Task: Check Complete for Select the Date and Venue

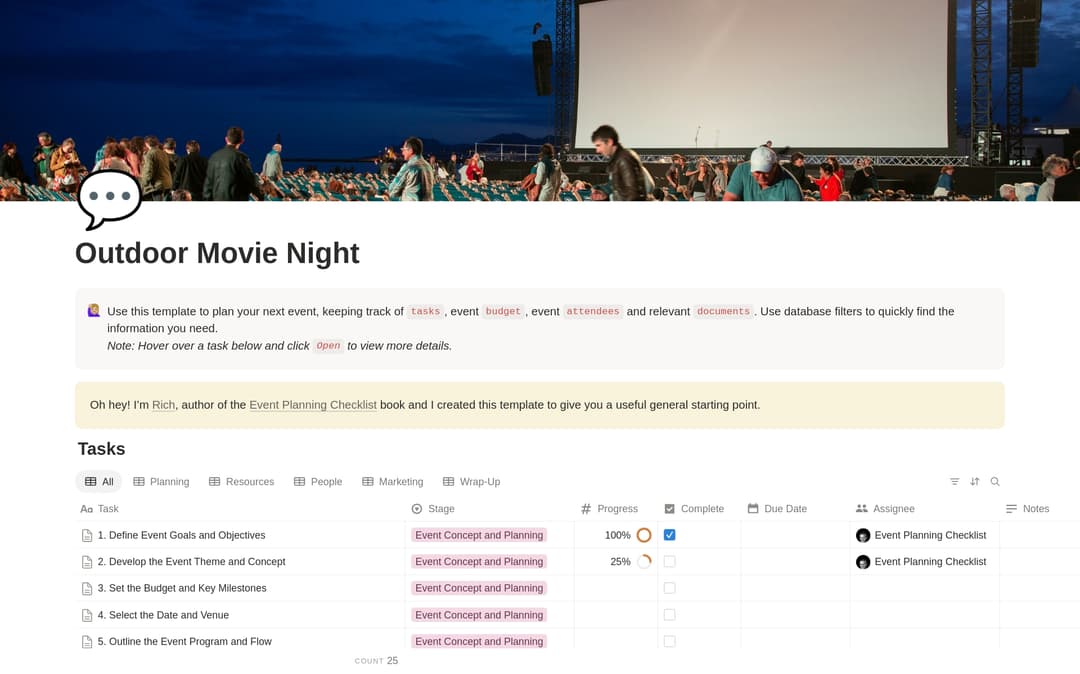Action: pos(669,615)
